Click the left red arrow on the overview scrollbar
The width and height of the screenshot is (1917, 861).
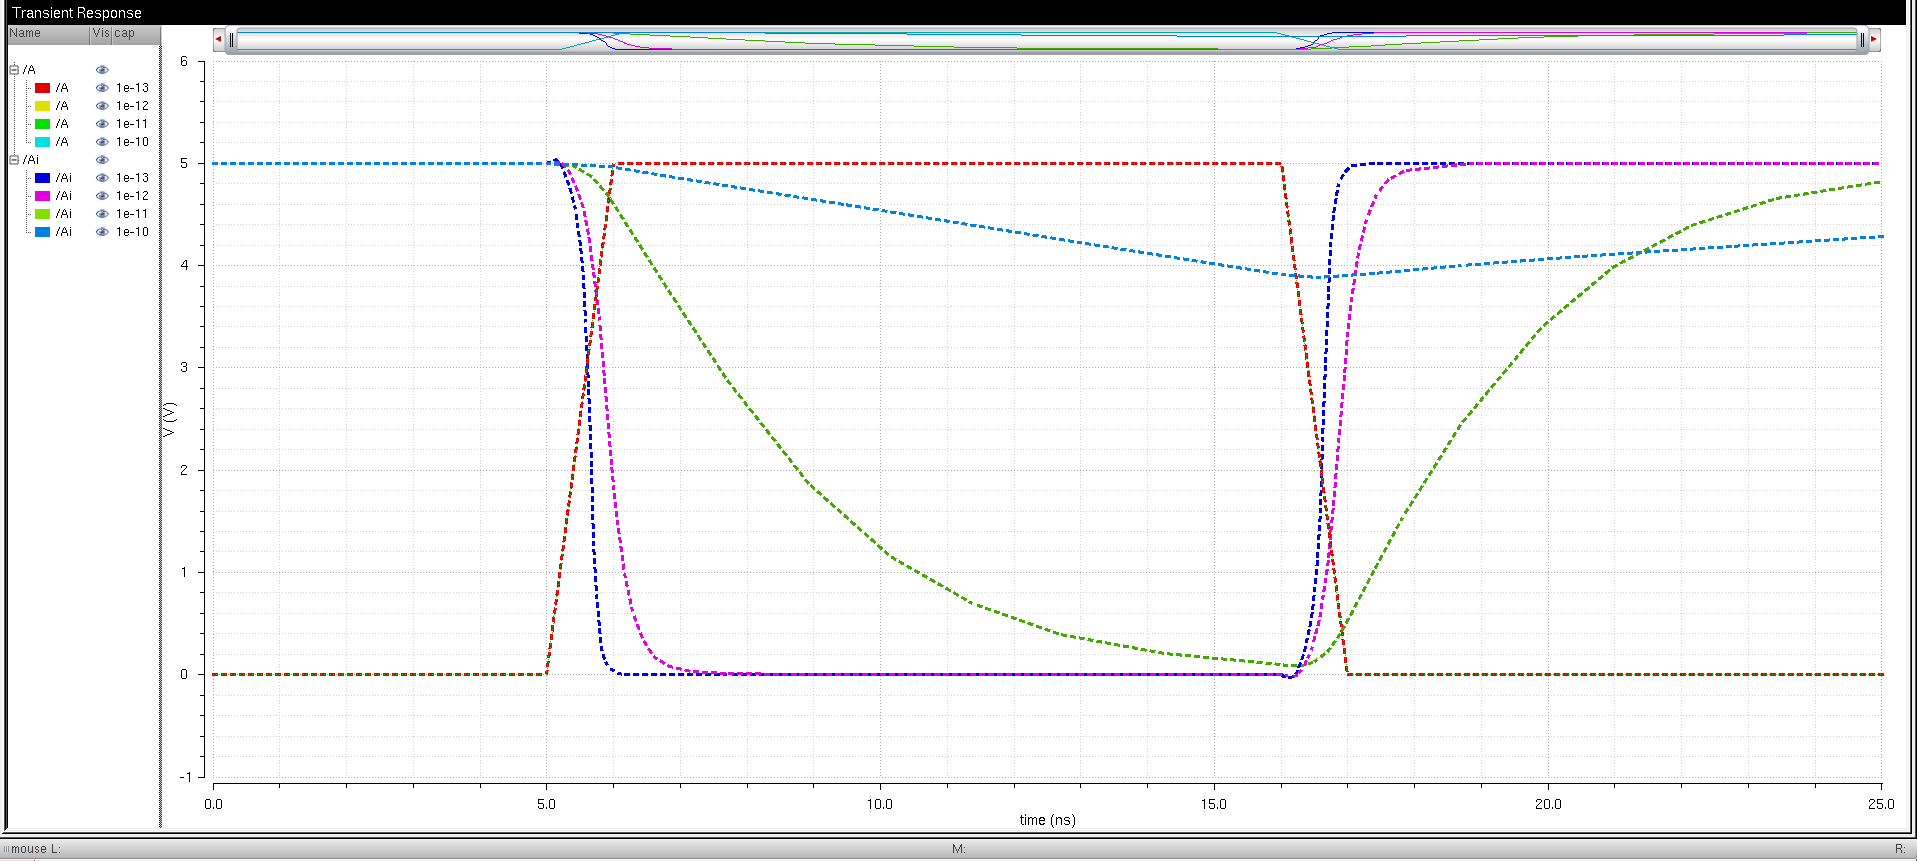(x=218, y=39)
